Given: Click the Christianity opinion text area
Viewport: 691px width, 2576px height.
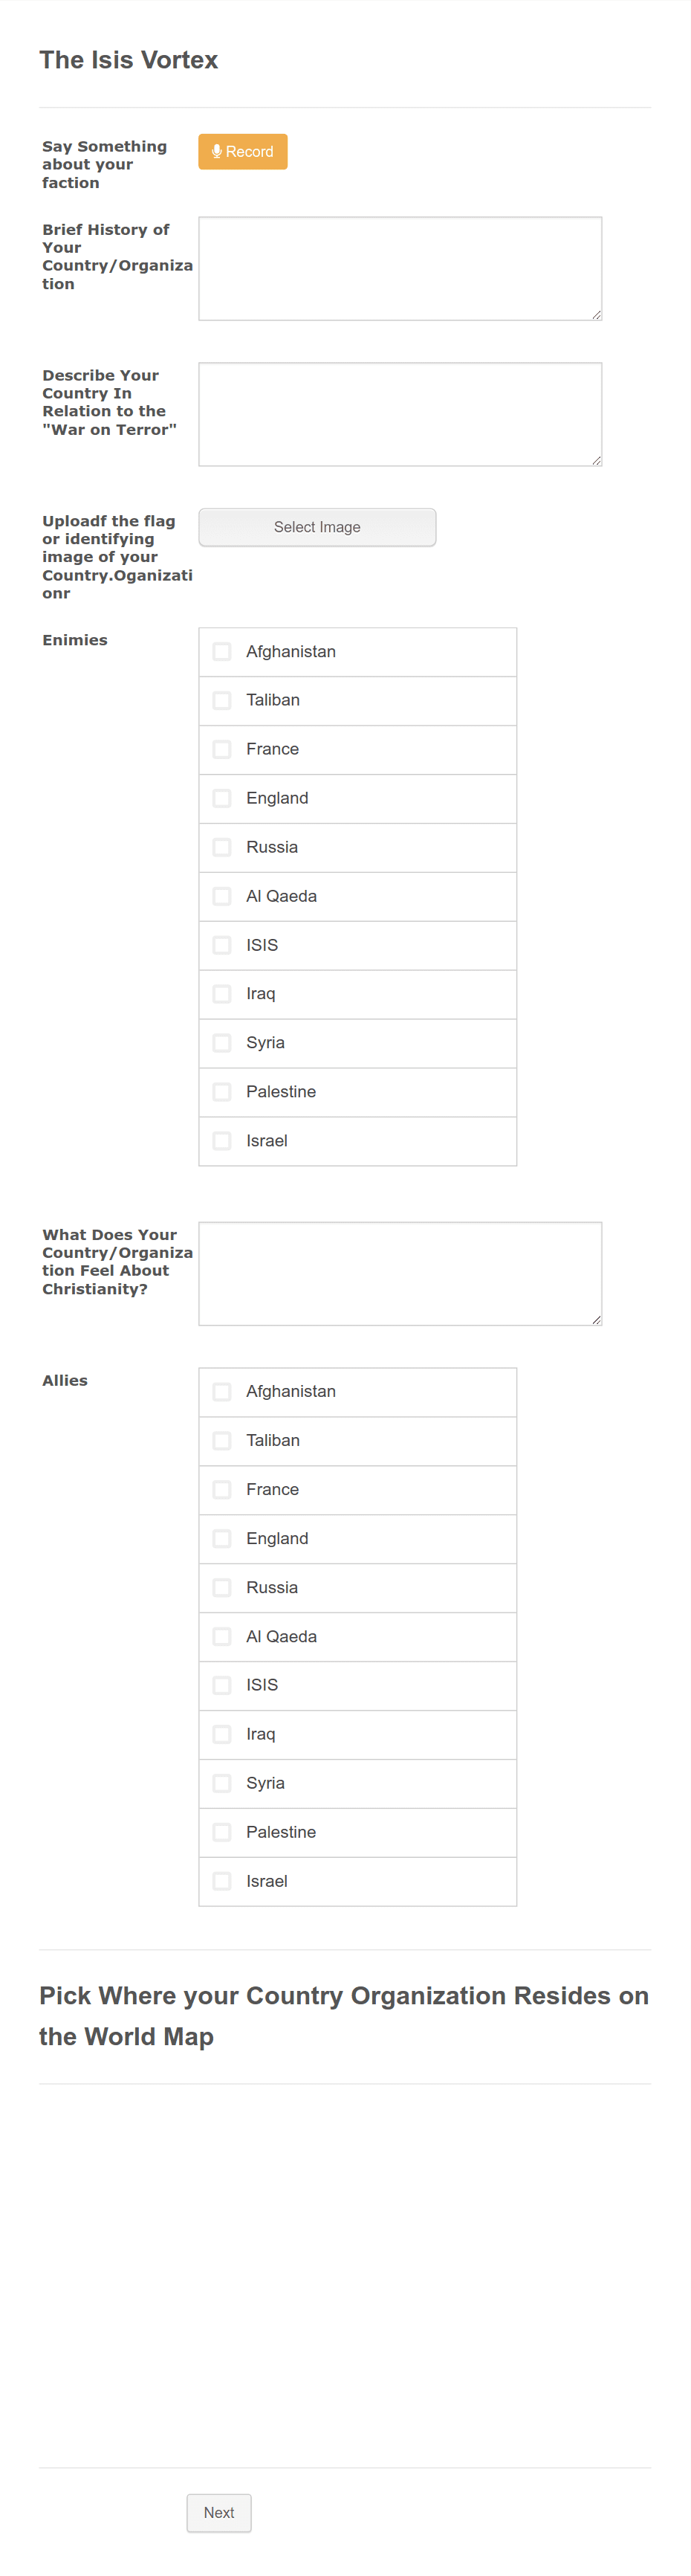Looking at the screenshot, I should tap(399, 1273).
